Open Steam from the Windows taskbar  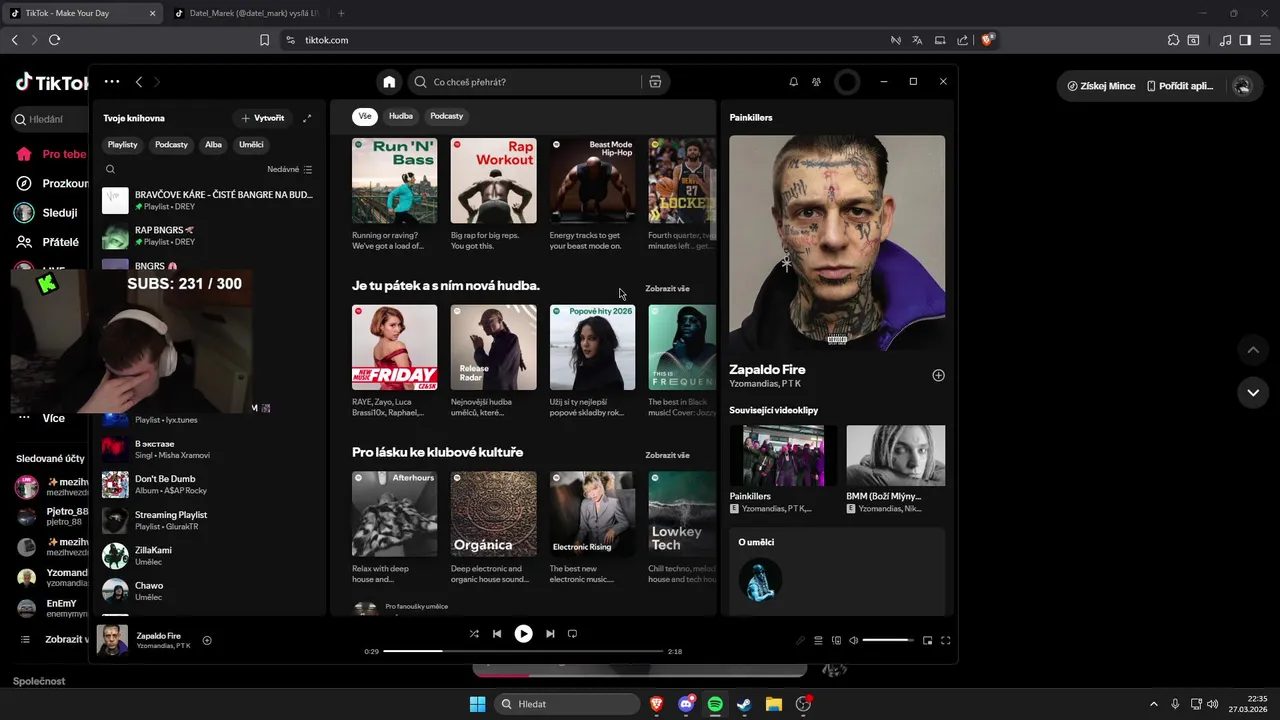click(744, 704)
